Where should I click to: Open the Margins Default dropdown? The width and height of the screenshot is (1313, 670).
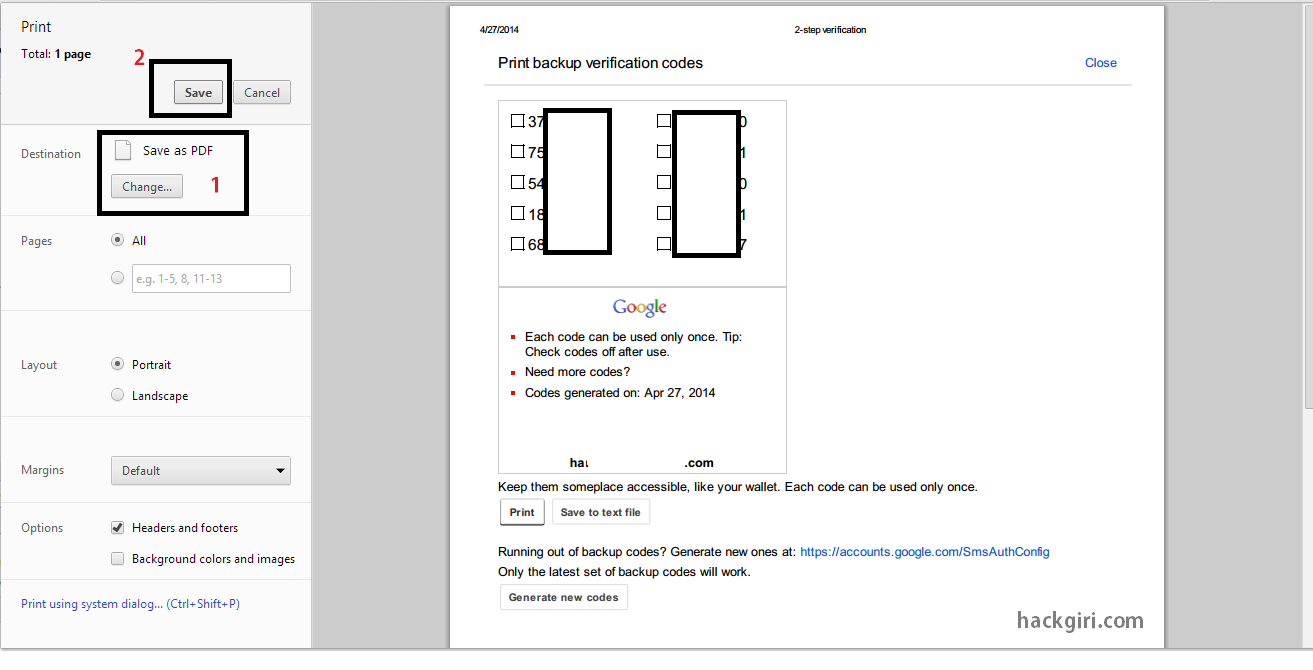[201, 470]
